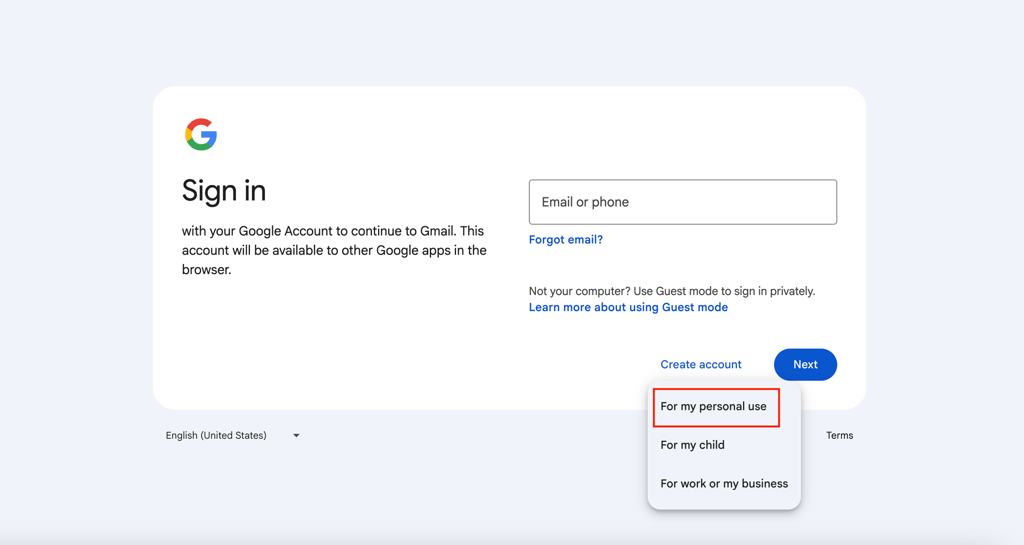The height and width of the screenshot is (545, 1024).
Task: Click the Google logo
Action: [201, 134]
